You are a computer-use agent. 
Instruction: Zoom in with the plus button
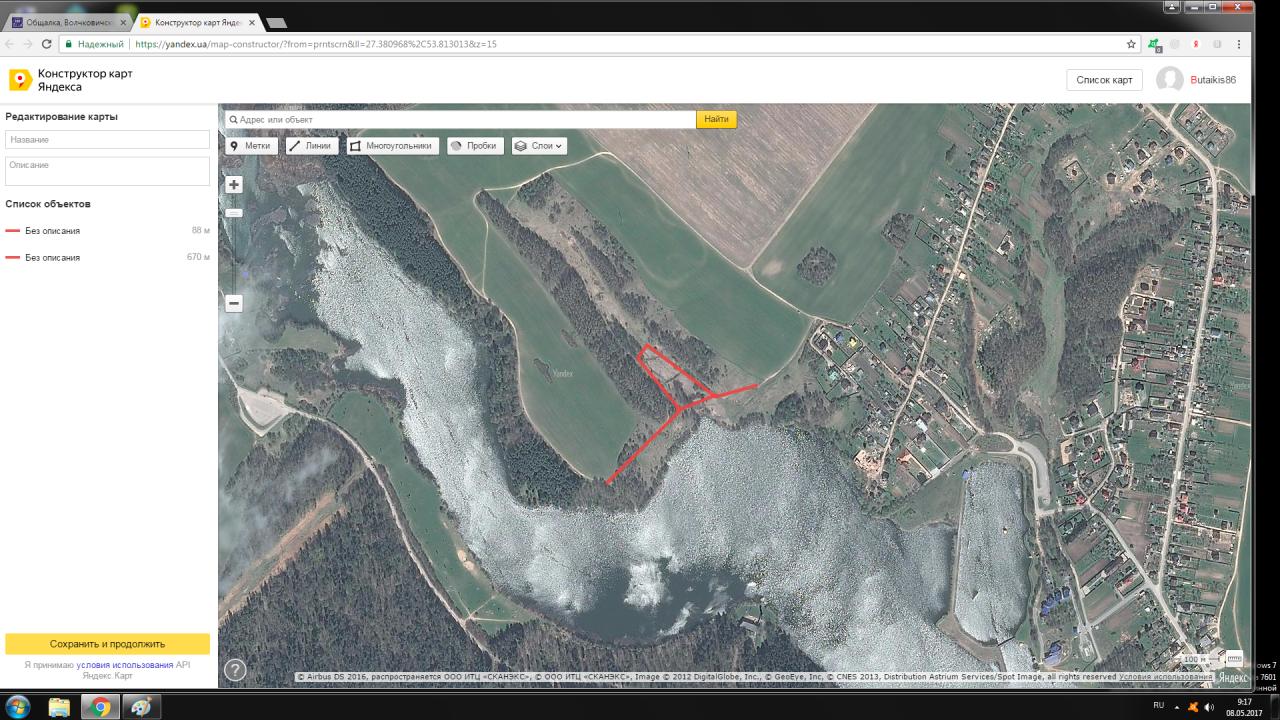pos(234,185)
